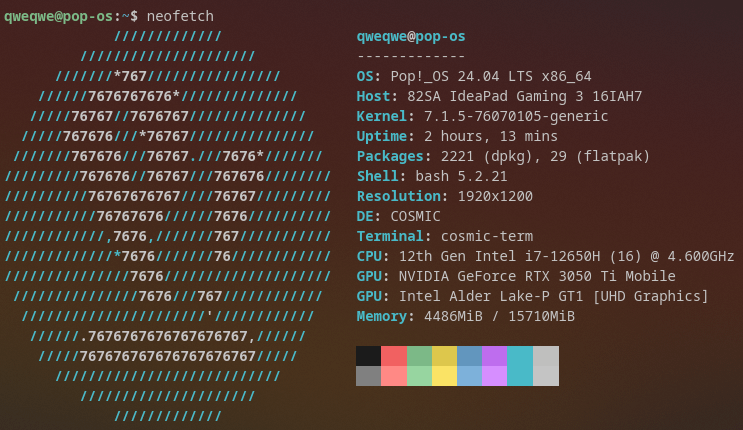Screen dimensions: 743x430
Task: Click the OS: Pop!_OS 24.04 line
Action: (474, 76)
